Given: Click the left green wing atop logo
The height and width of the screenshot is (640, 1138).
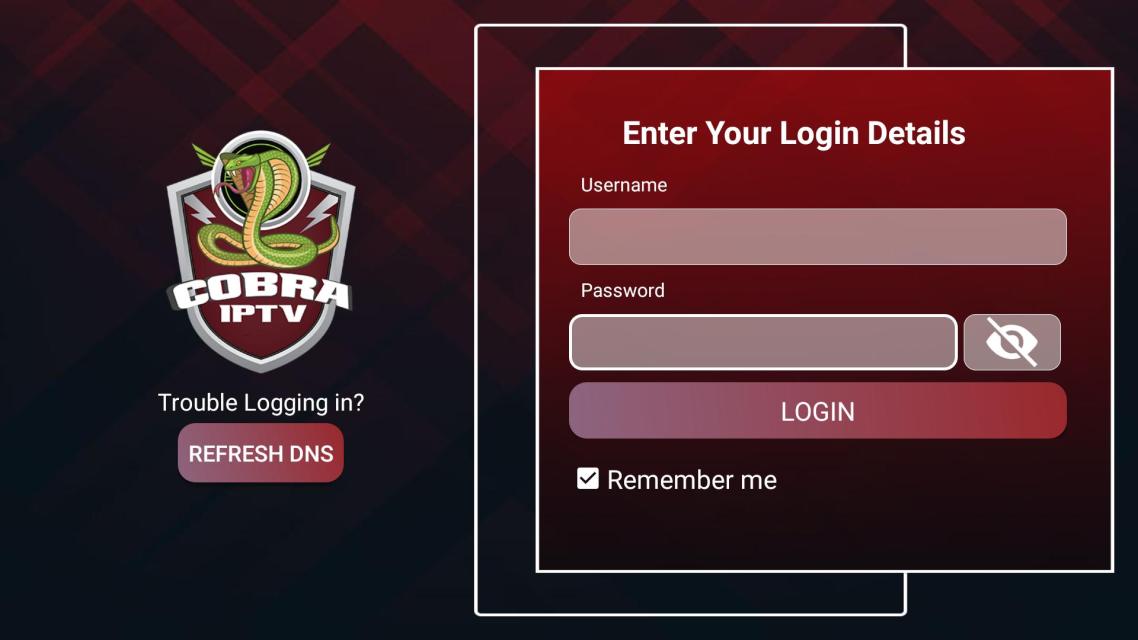Looking at the screenshot, I should [204, 155].
